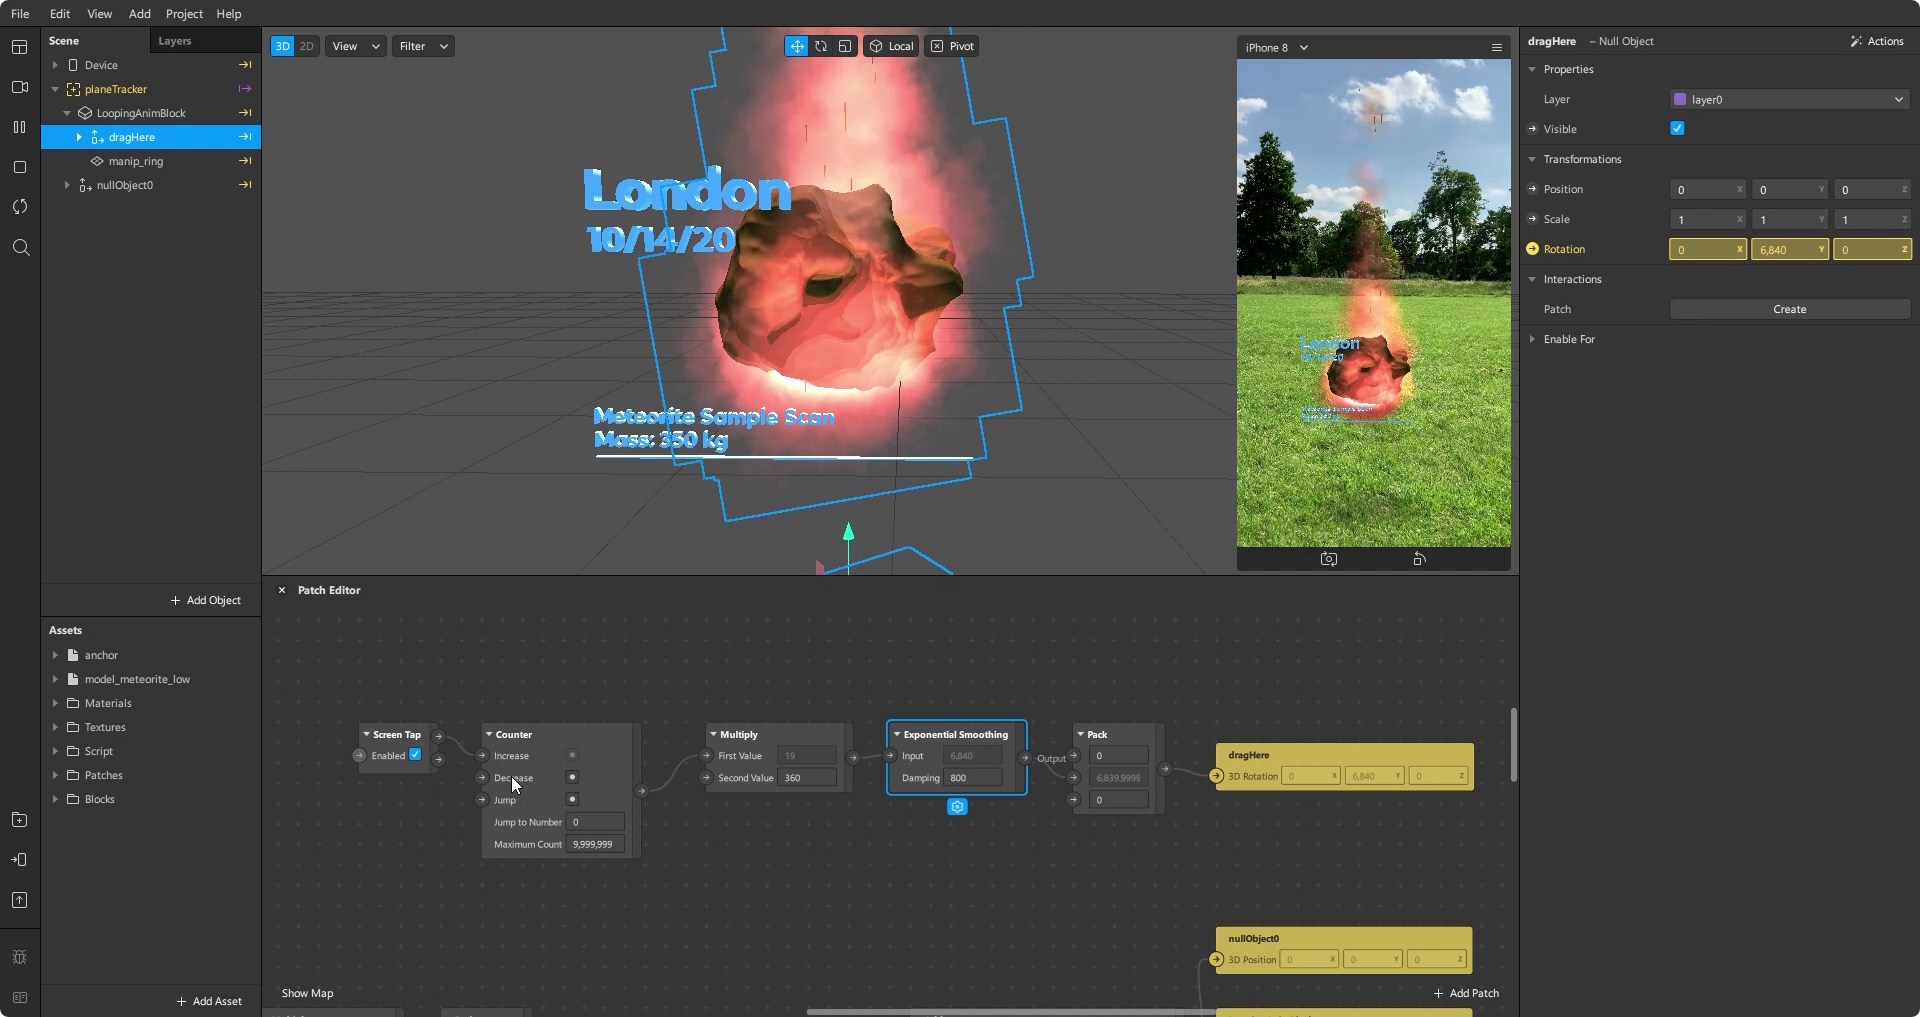Open the video camera icon in sidebar
This screenshot has height=1017, width=1920.
(19, 87)
